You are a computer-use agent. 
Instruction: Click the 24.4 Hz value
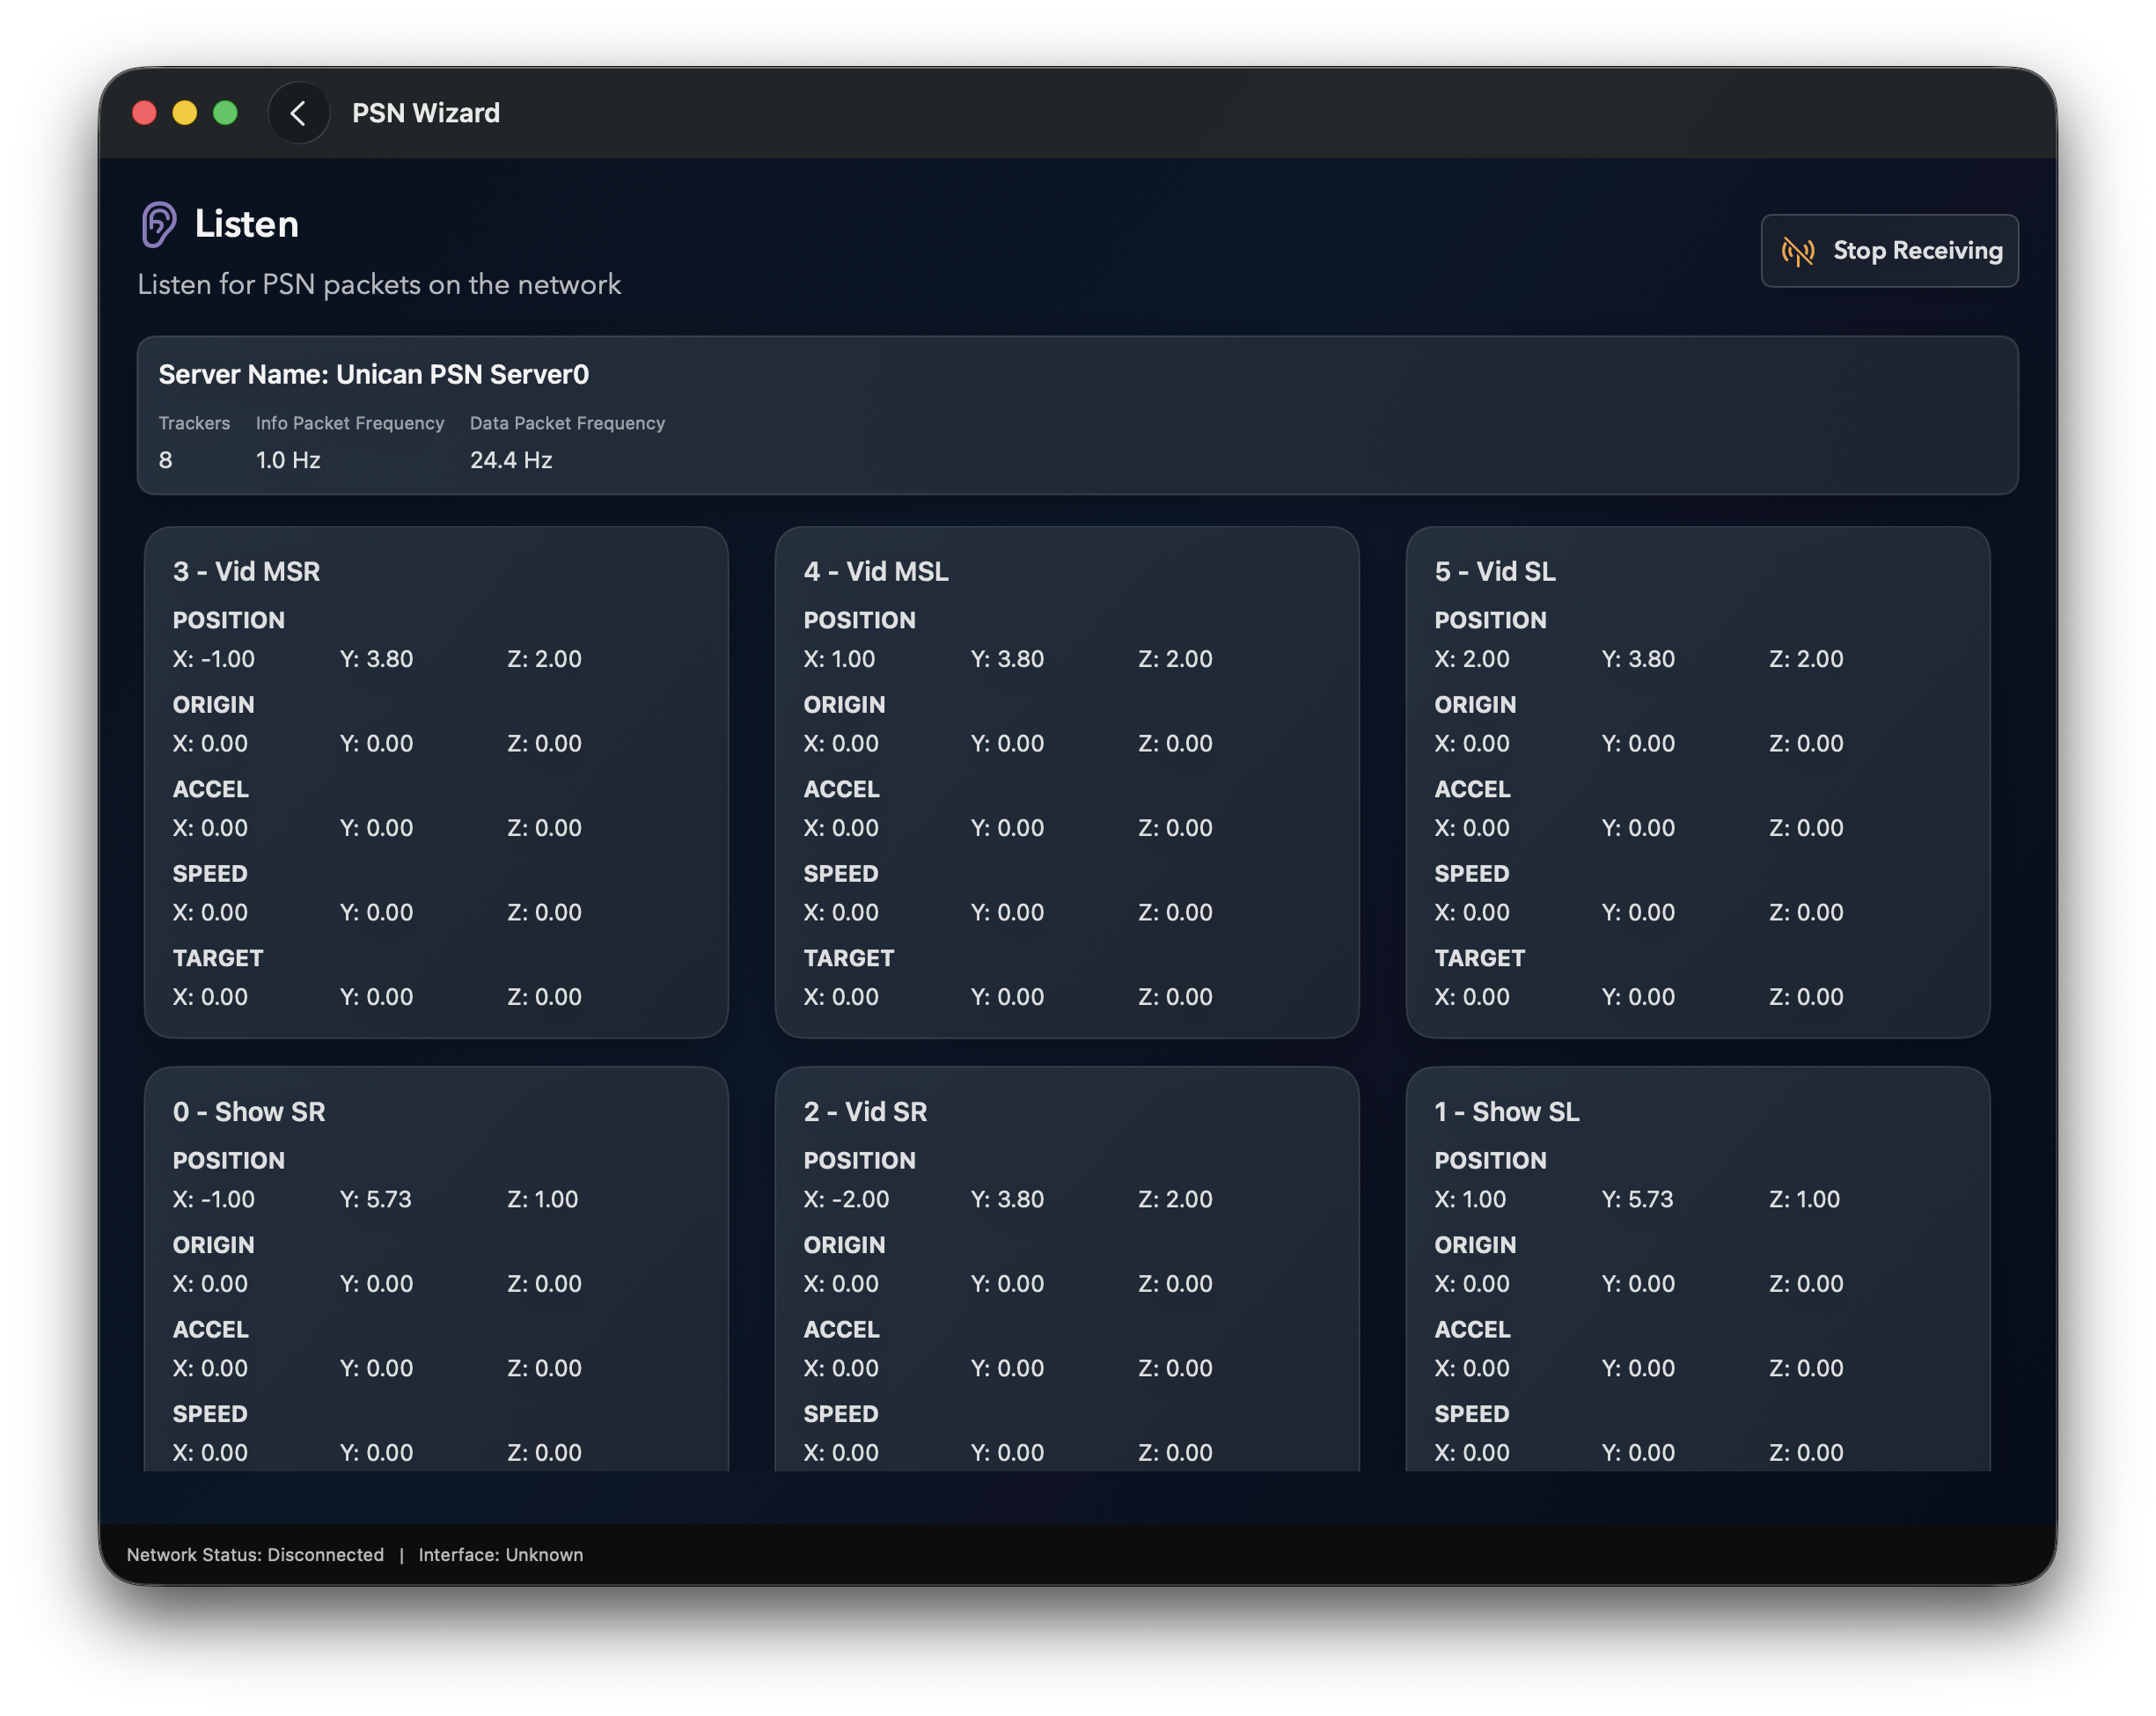coord(511,460)
